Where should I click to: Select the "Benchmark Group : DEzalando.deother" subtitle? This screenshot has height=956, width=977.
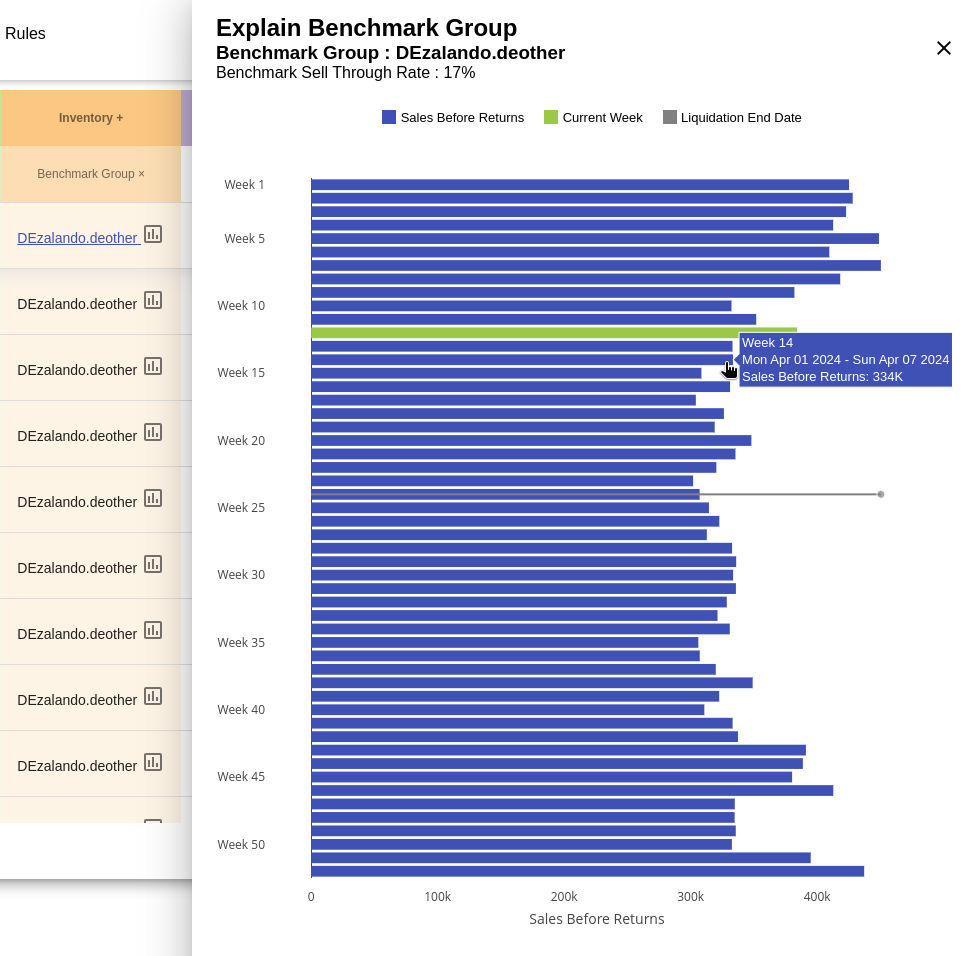tap(391, 53)
